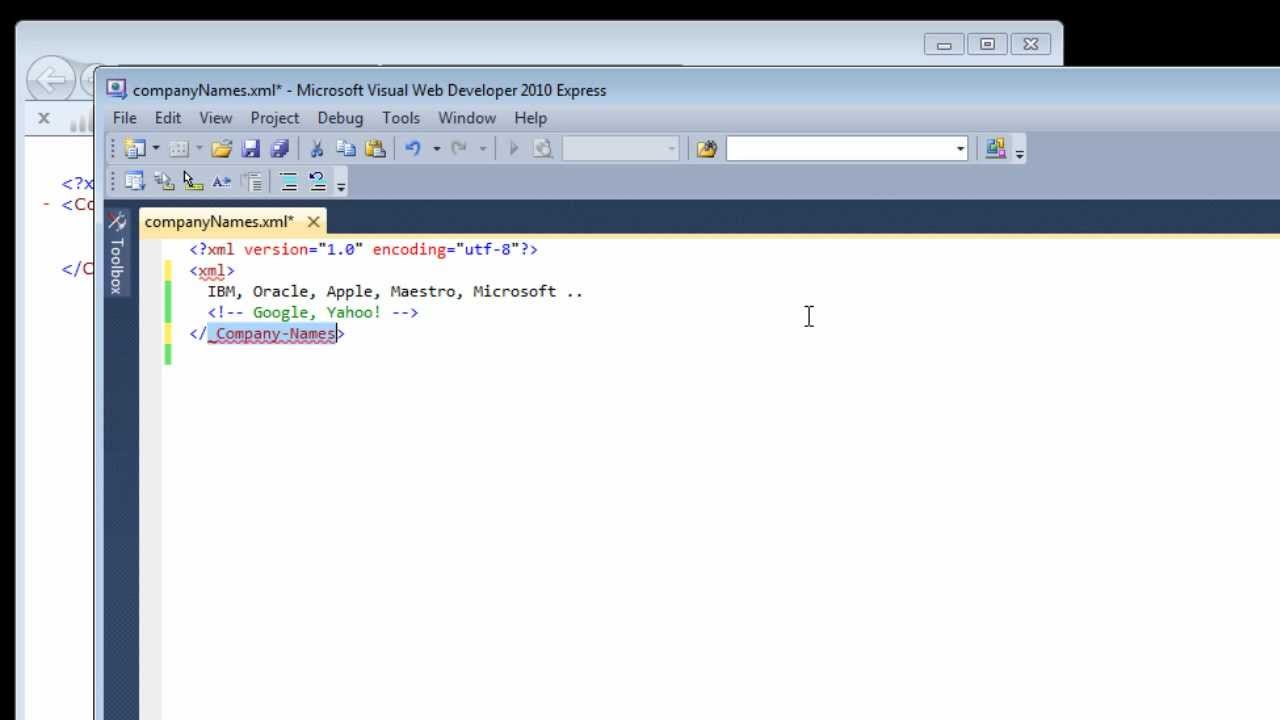Click the View in Browser icon

coord(543,149)
